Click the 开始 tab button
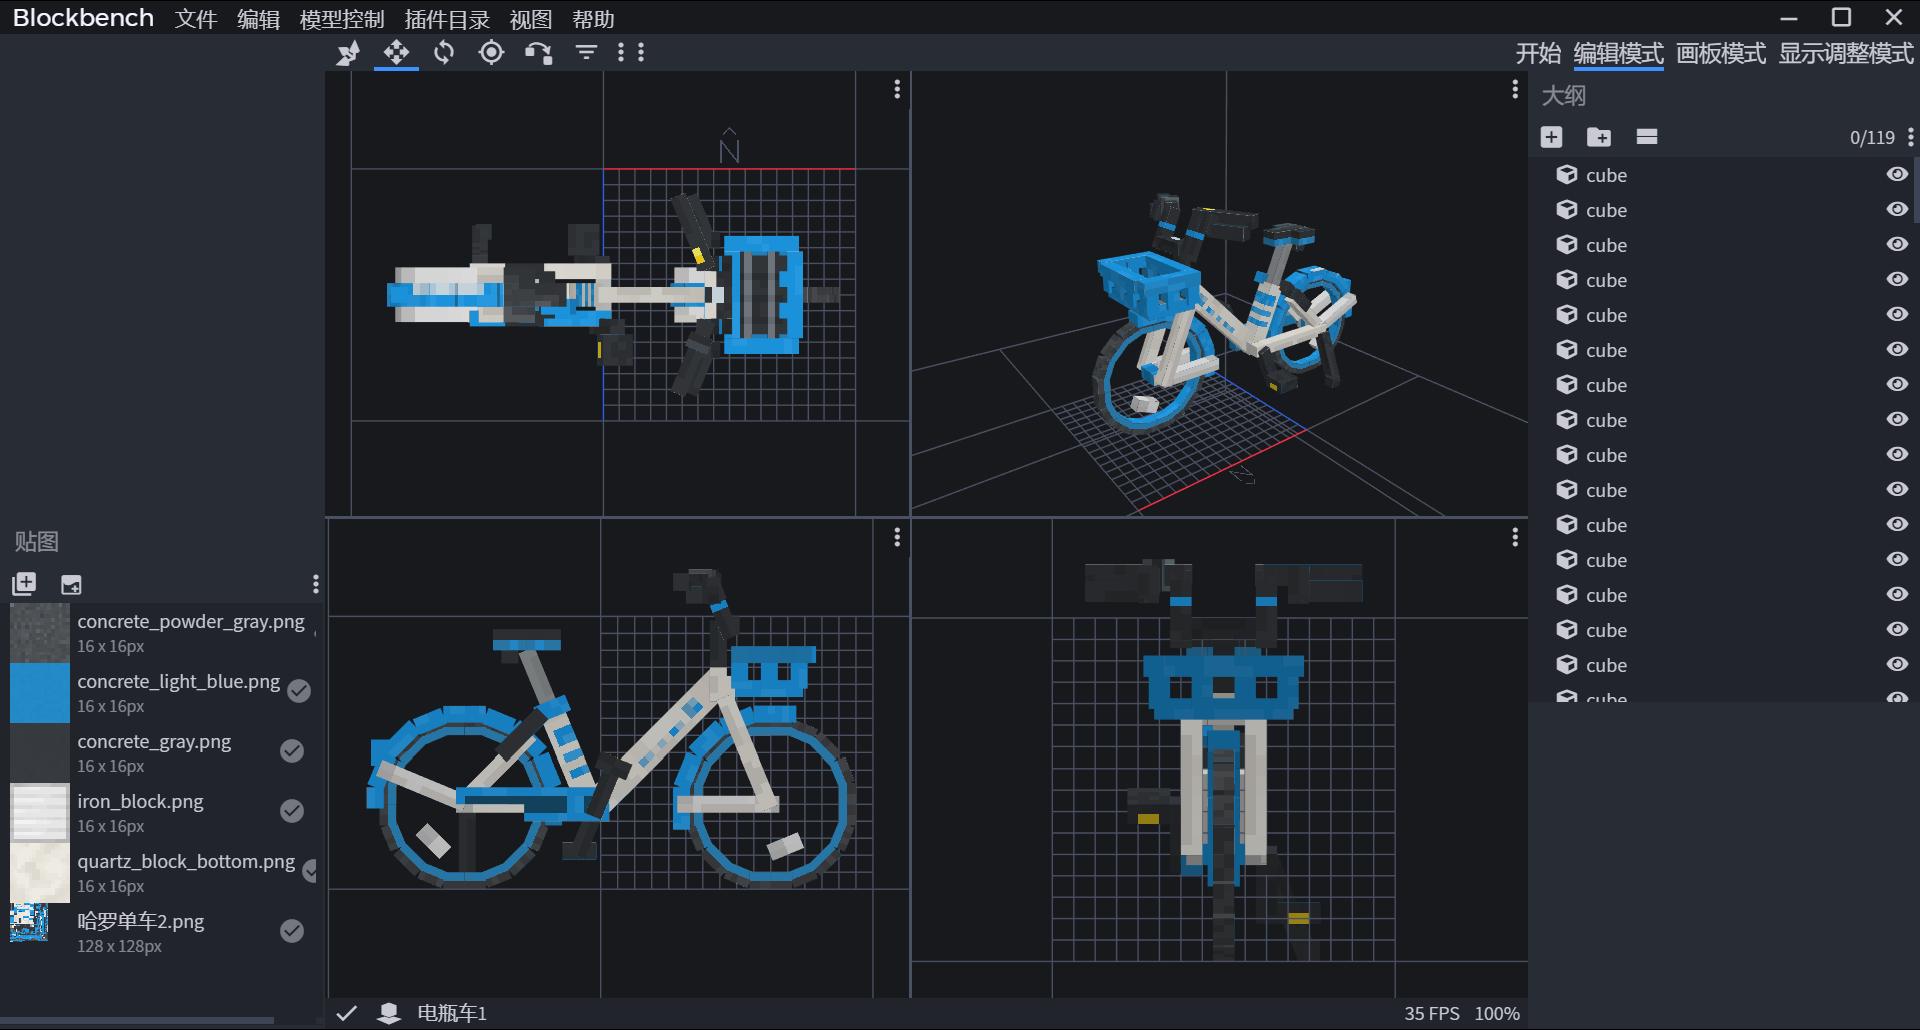 (1537, 53)
